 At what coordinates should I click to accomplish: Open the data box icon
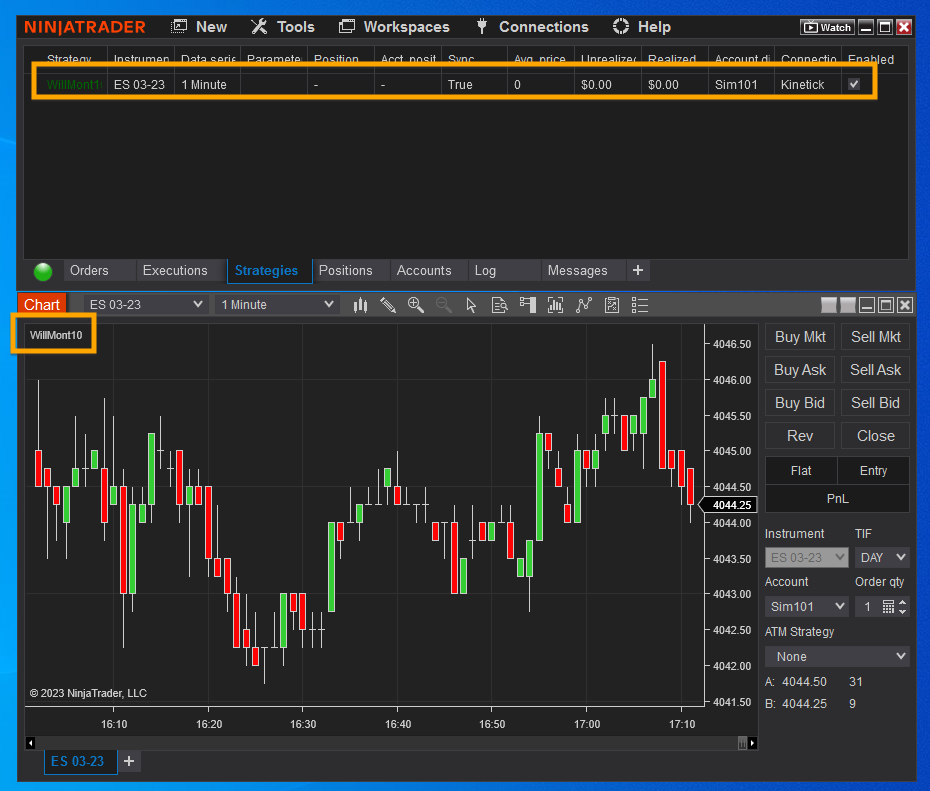[499, 305]
